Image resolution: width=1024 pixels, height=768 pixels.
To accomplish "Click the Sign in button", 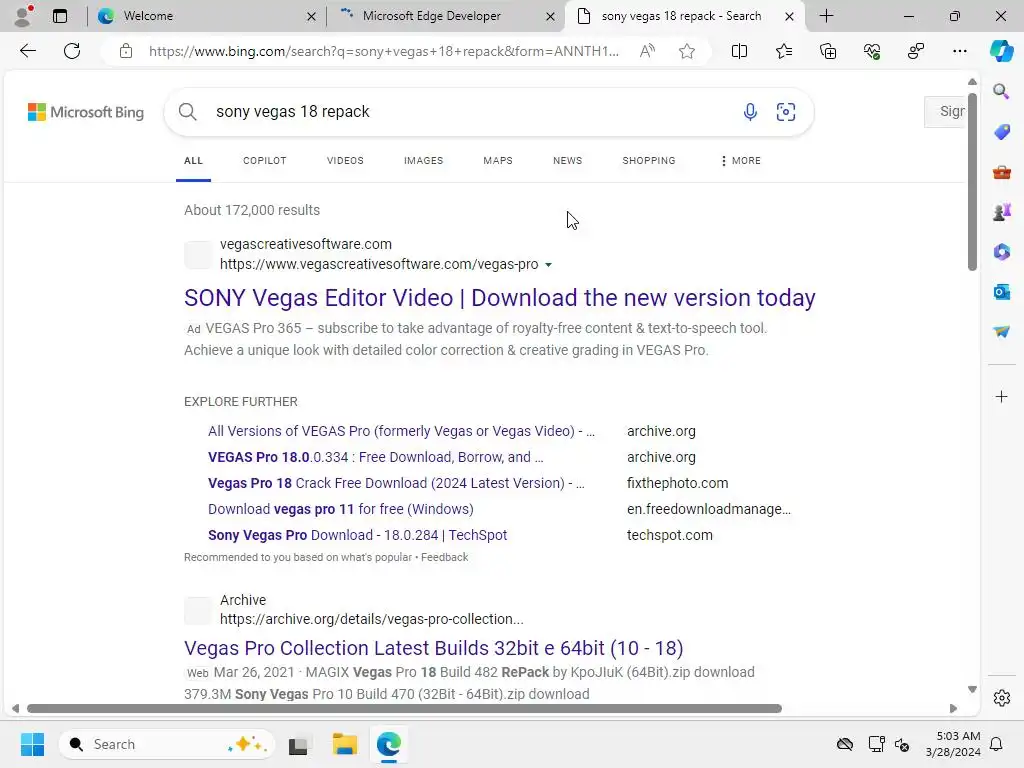I will 946,112.
